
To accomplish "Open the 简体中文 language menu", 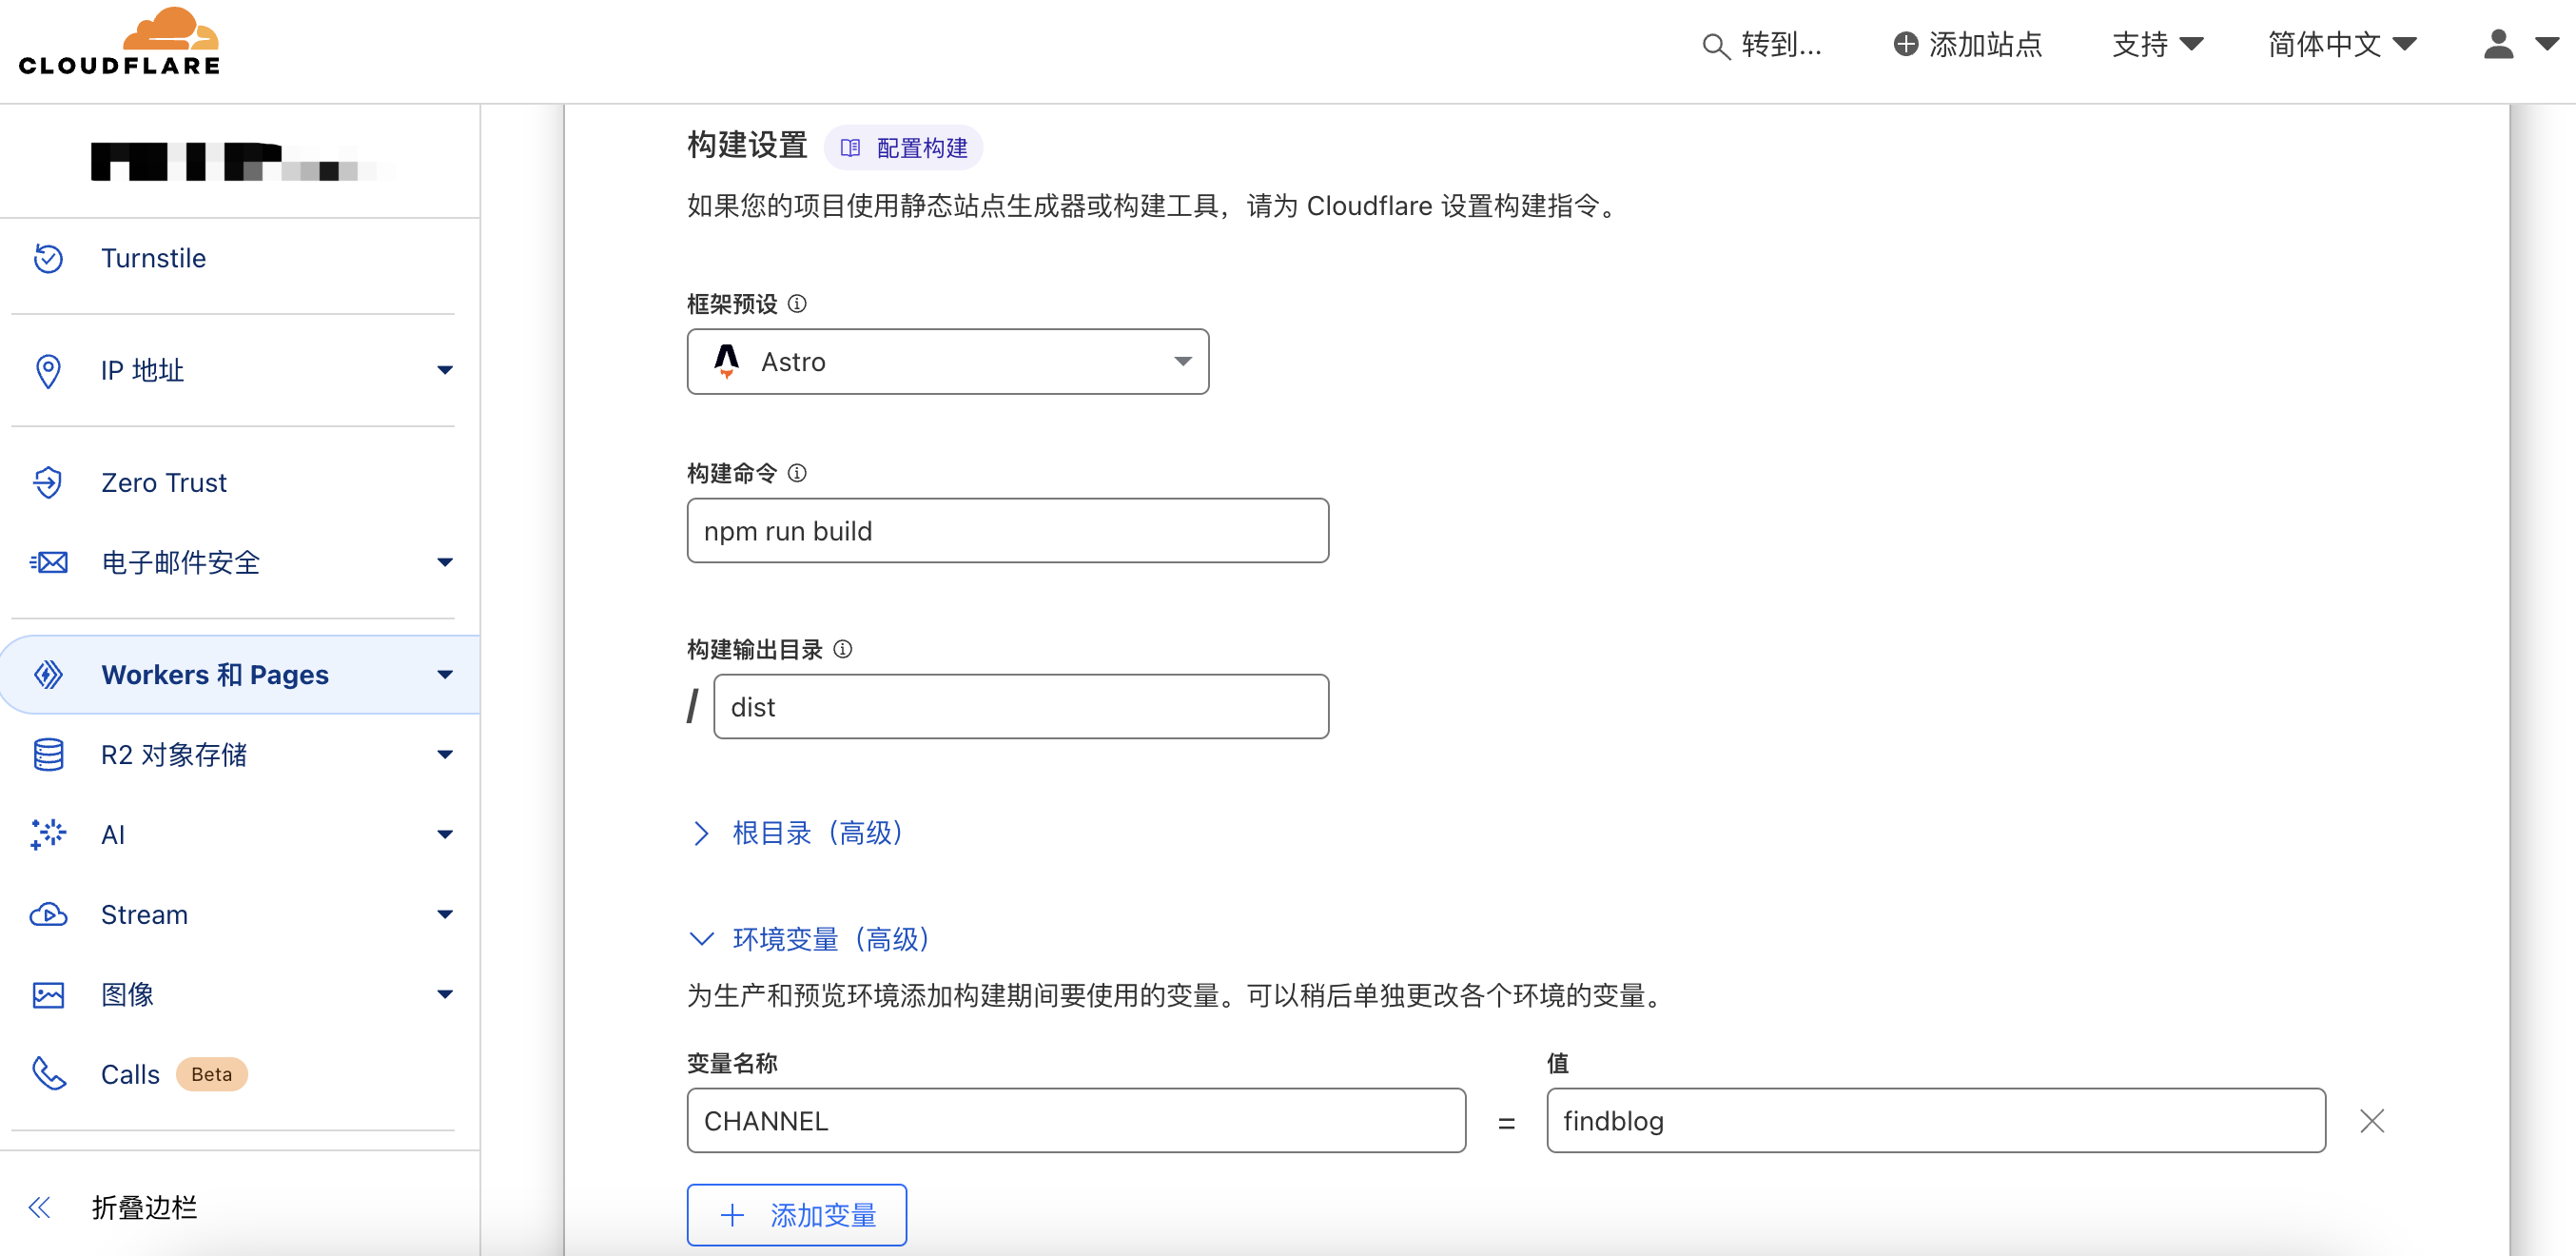I will click(2342, 44).
